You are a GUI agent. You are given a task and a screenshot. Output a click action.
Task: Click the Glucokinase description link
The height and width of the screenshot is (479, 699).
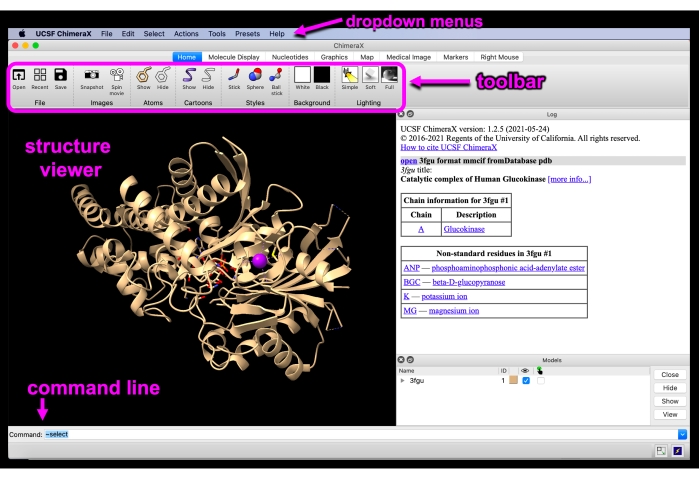coord(464,229)
